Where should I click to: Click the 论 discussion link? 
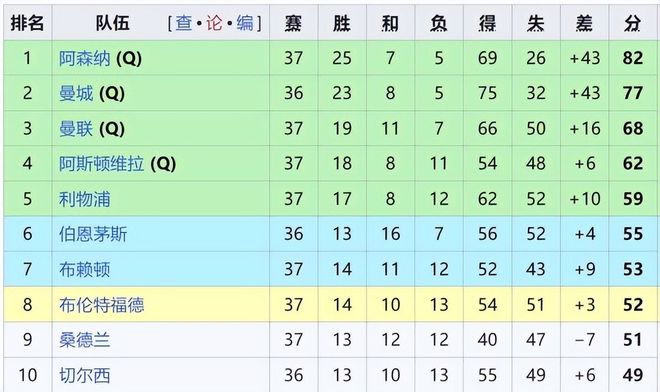coord(214,23)
